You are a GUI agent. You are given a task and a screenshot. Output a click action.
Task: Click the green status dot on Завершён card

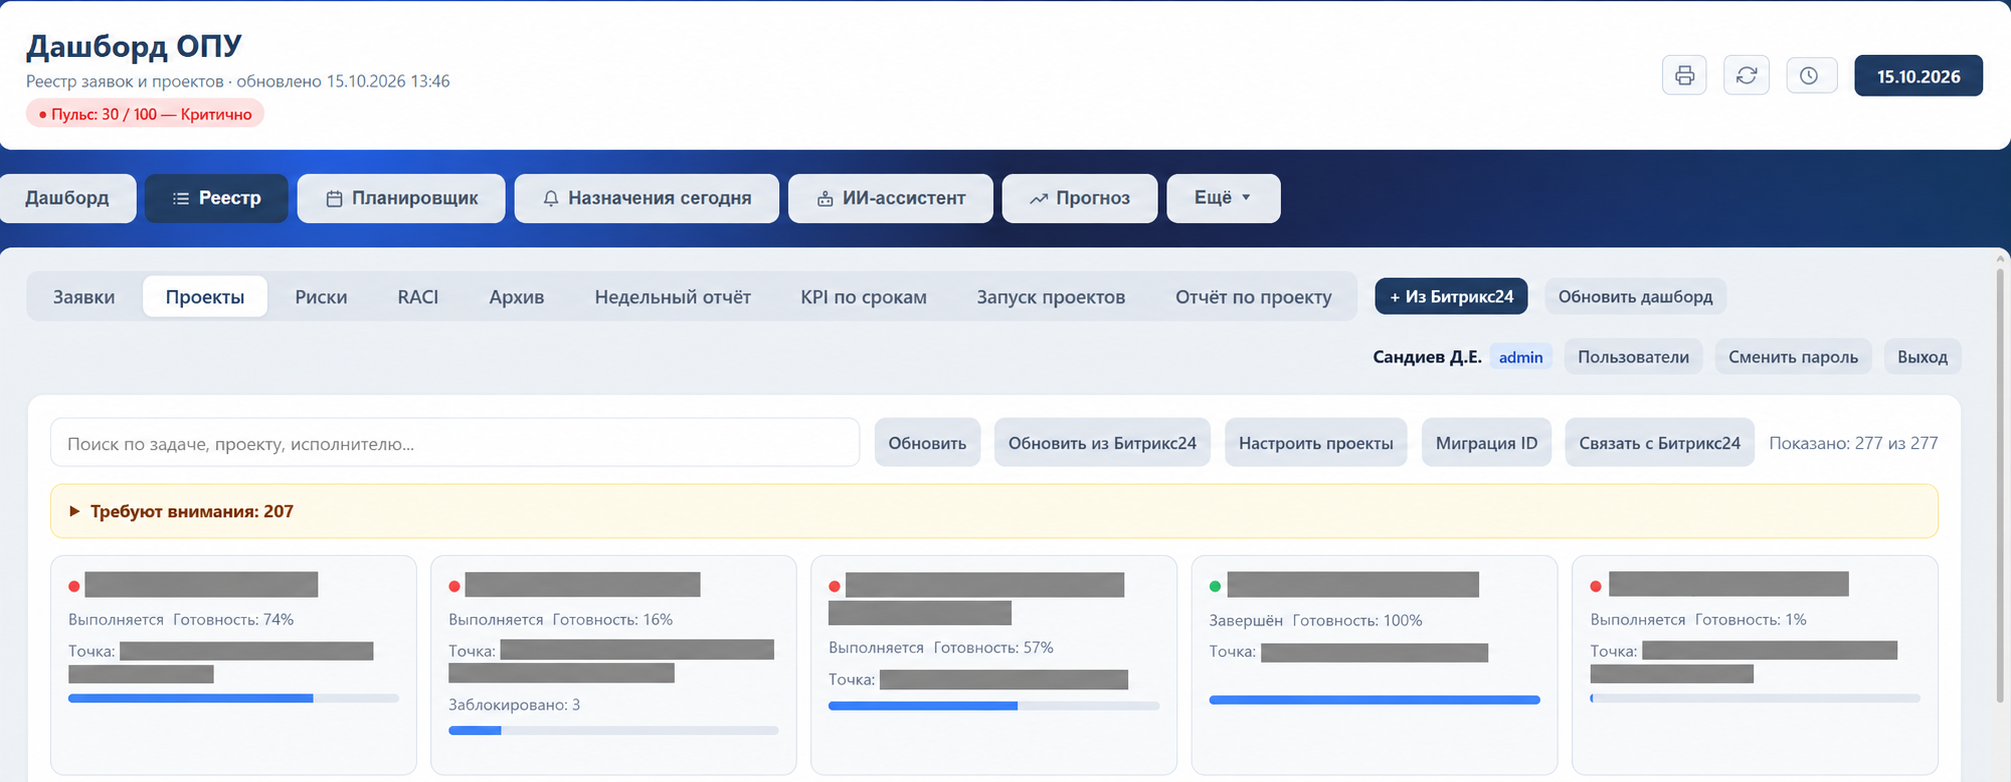point(1215,586)
